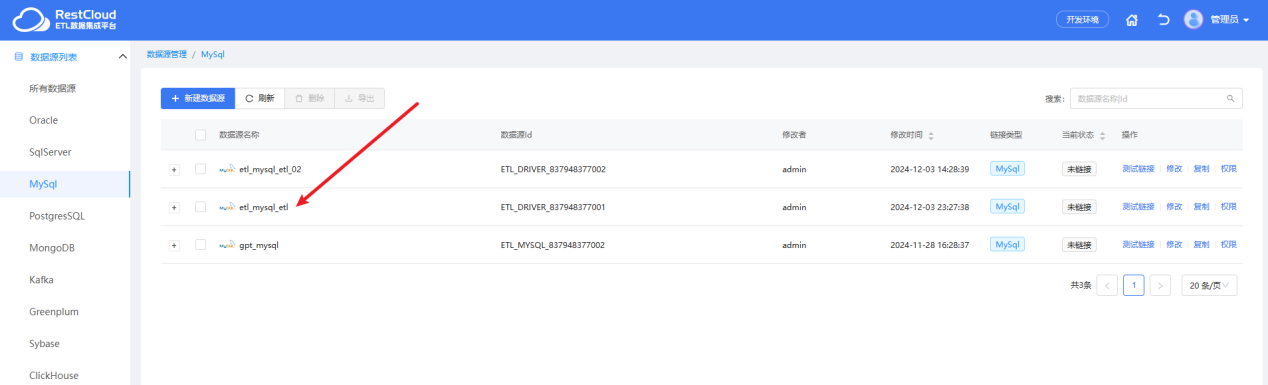
Task: Click the 开发环境 environment button
Action: coord(1082,20)
